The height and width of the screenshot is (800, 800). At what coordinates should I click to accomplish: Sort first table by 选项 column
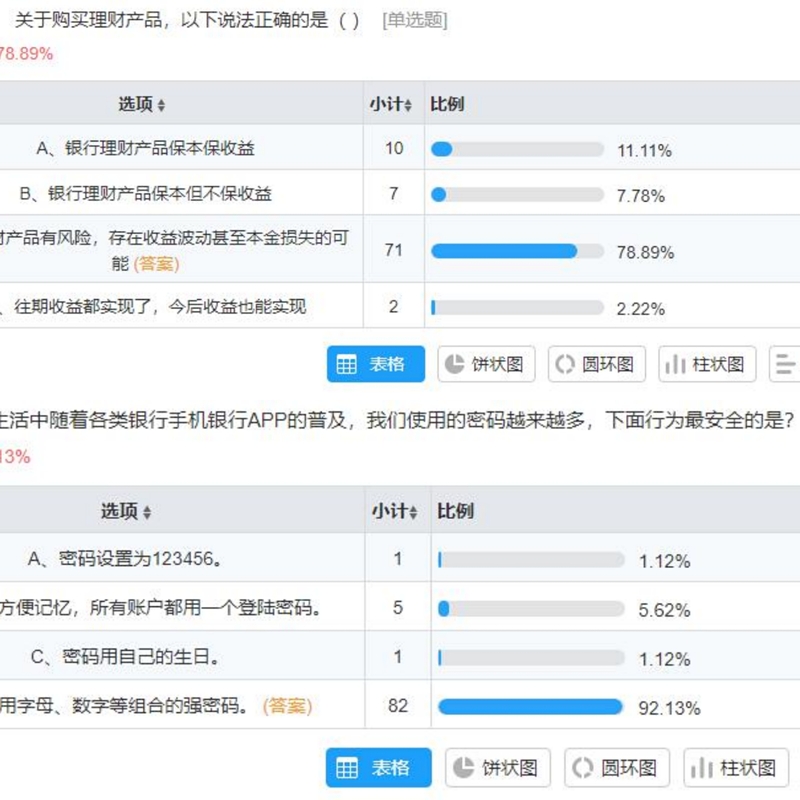(142, 105)
